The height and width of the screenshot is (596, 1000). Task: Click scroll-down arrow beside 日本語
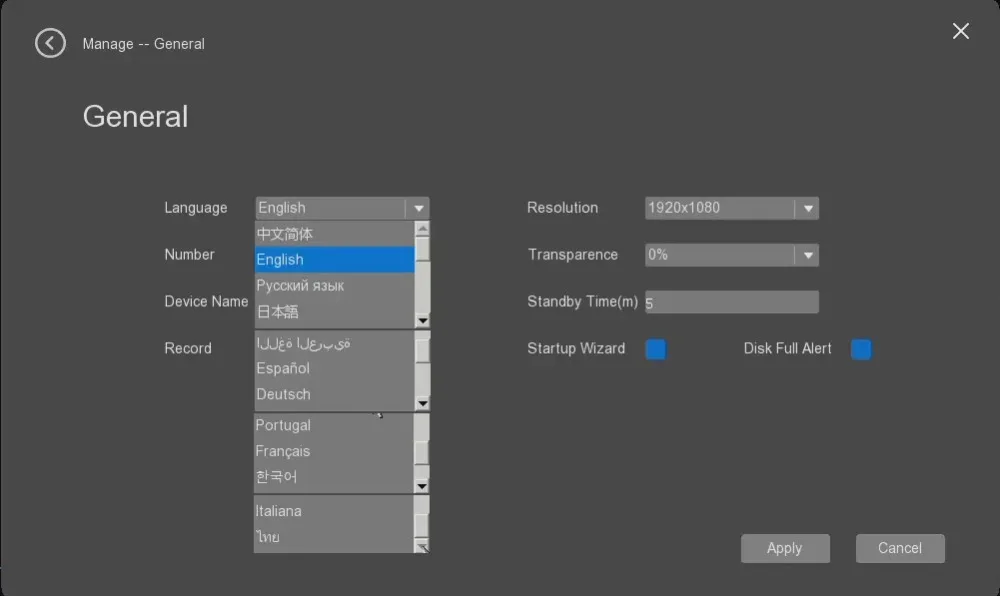(x=422, y=321)
